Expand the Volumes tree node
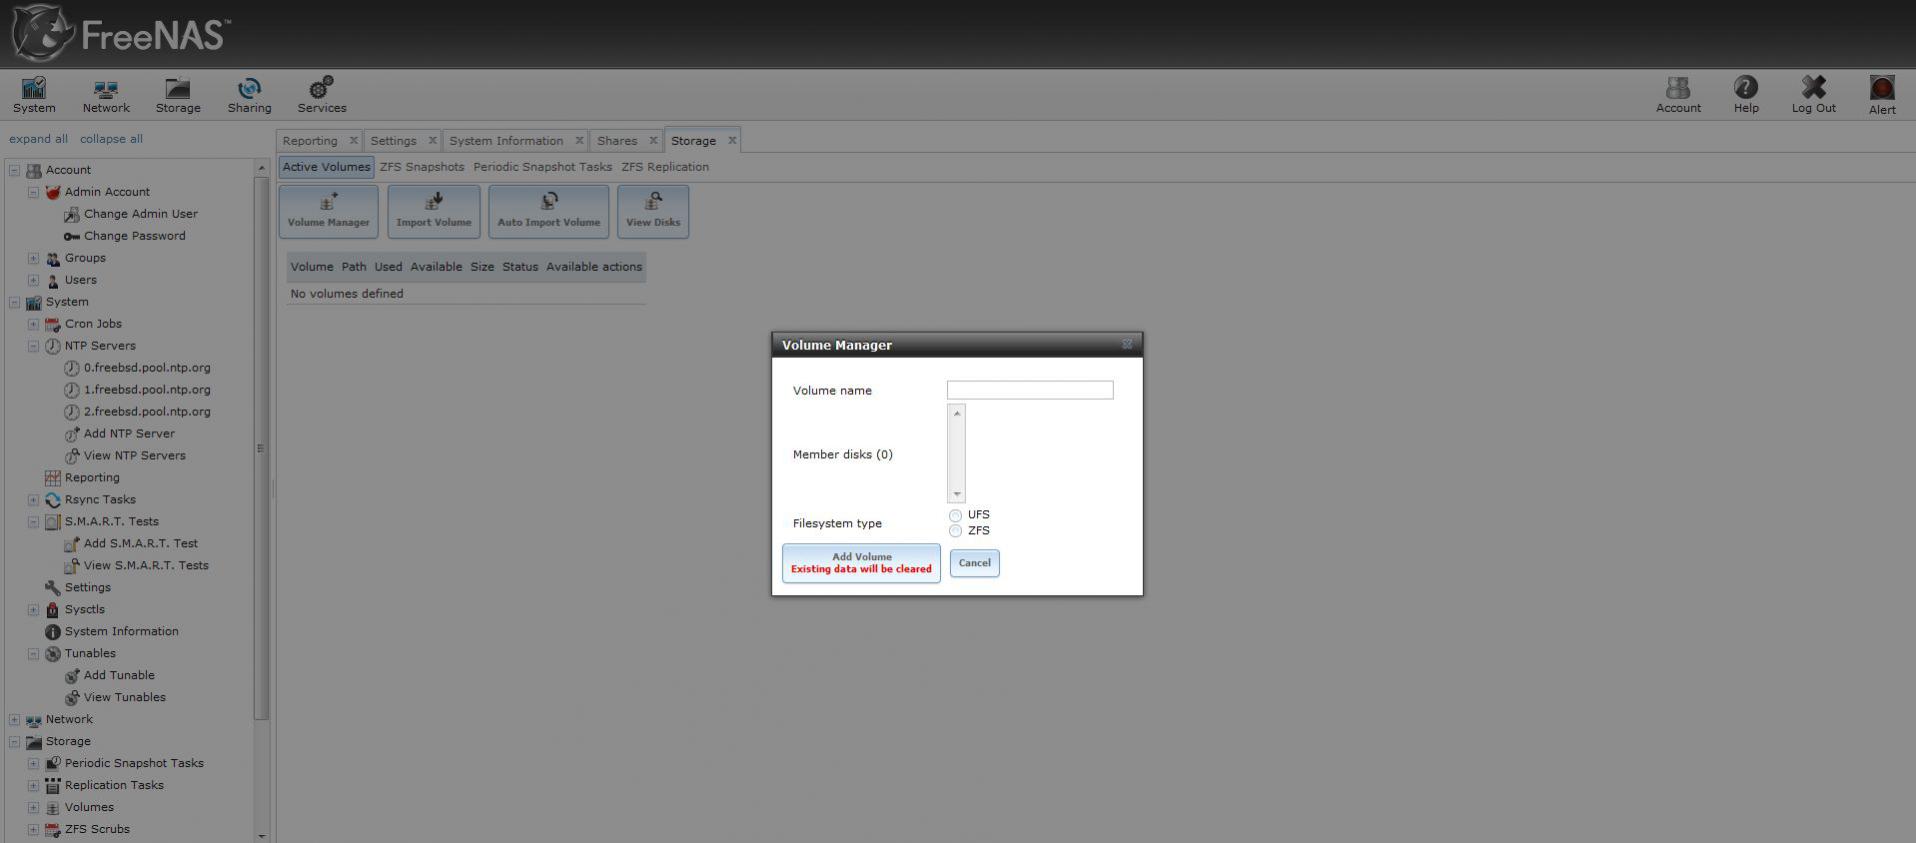1916x843 pixels. coord(33,808)
